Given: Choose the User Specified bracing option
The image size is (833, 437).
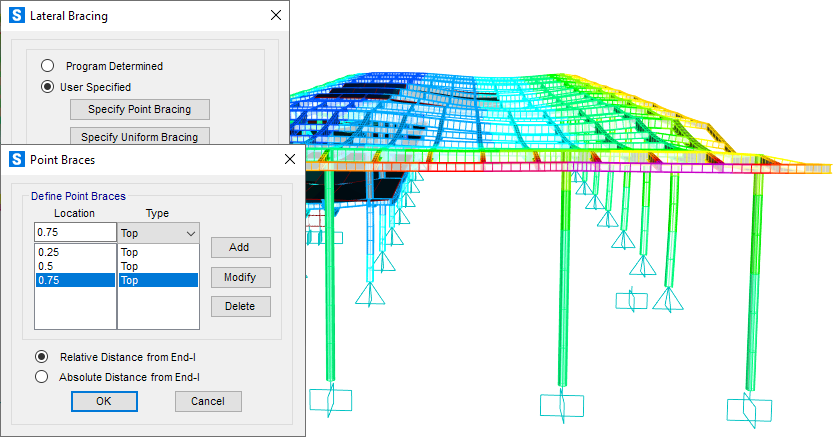Looking at the screenshot, I should click(47, 87).
